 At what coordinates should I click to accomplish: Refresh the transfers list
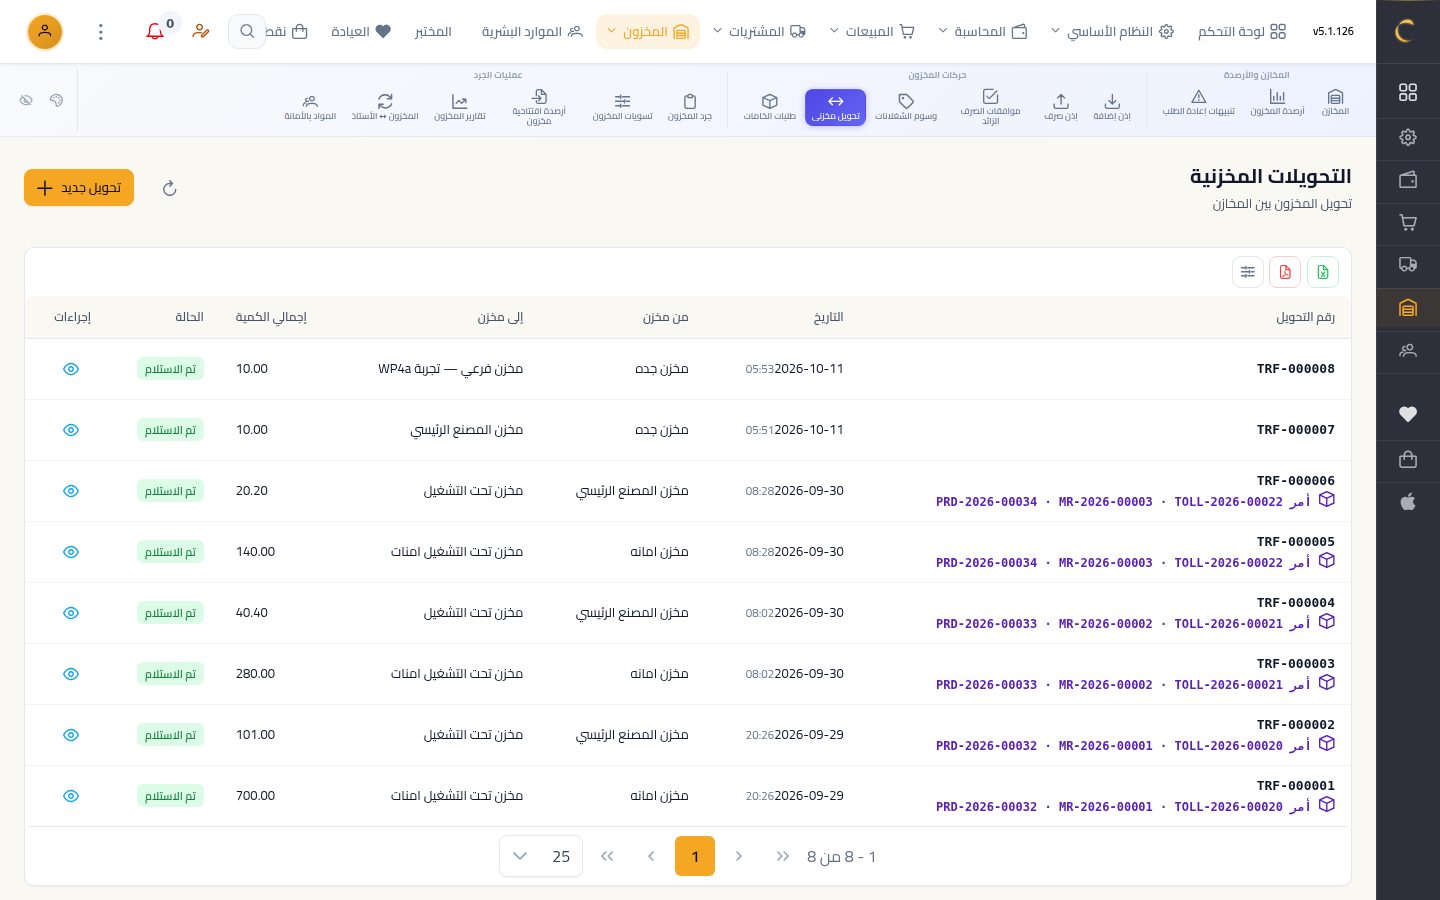(170, 188)
